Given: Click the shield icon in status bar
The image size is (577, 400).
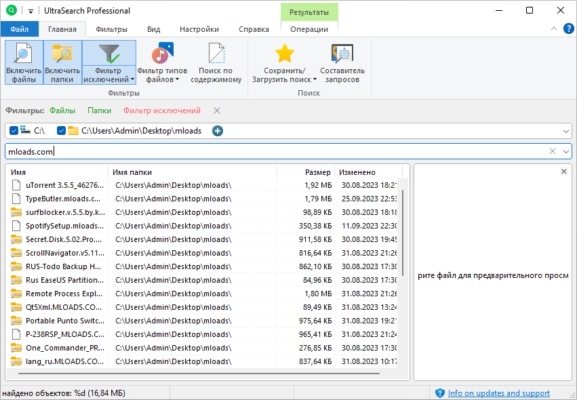Looking at the screenshot, I should click(x=440, y=393).
